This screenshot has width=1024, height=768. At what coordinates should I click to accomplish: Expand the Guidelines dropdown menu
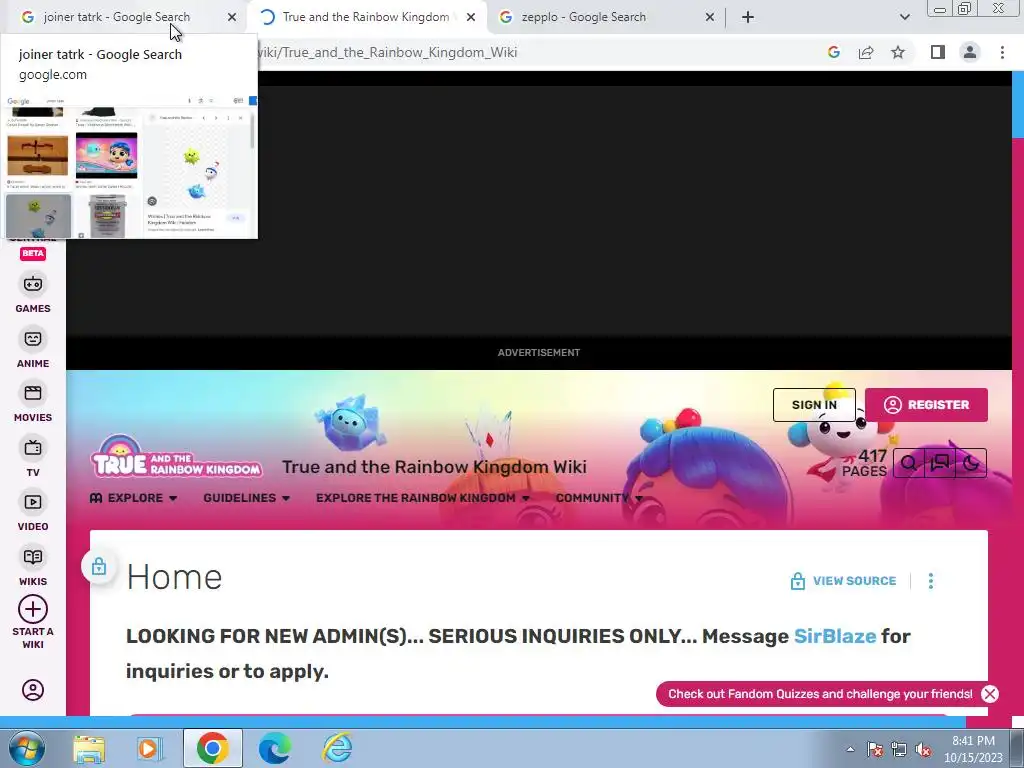click(x=246, y=498)
